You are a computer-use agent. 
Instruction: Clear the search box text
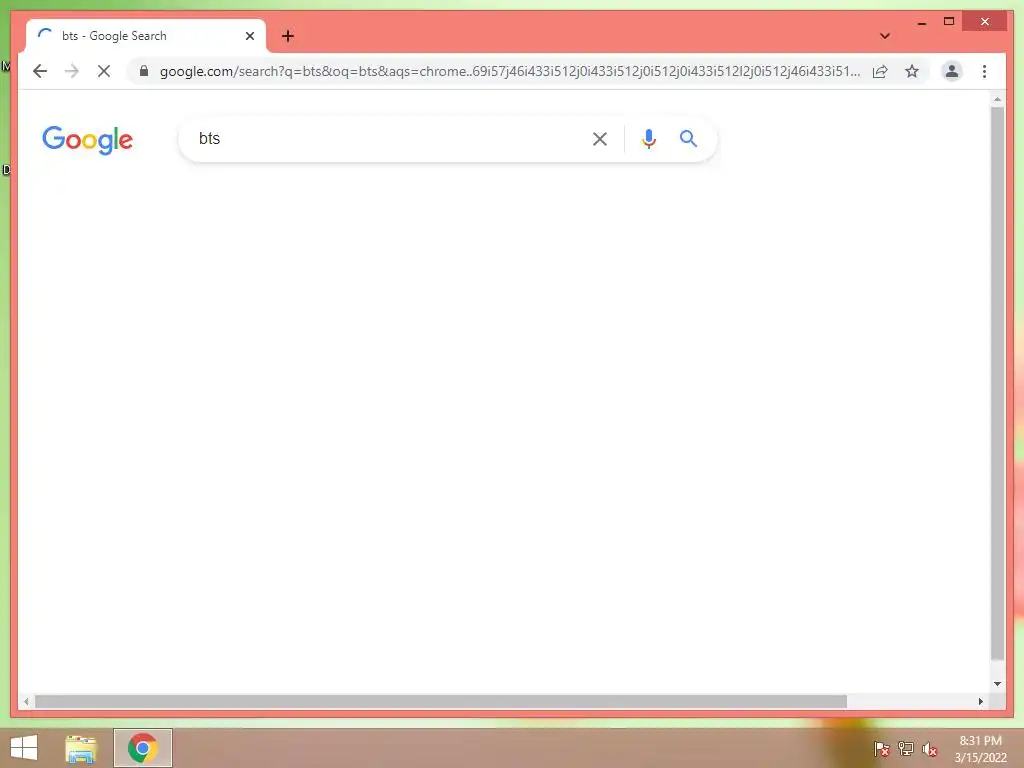pos(600,138)
